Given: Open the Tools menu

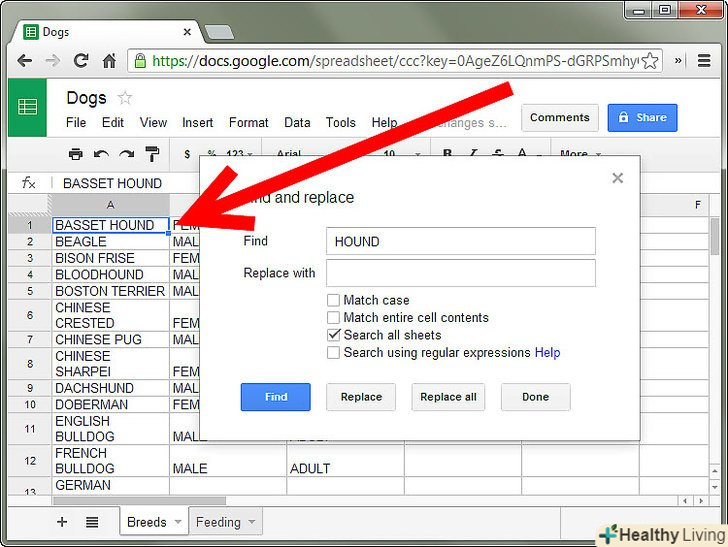Looking at the screenshot, I should click(340, 123).
